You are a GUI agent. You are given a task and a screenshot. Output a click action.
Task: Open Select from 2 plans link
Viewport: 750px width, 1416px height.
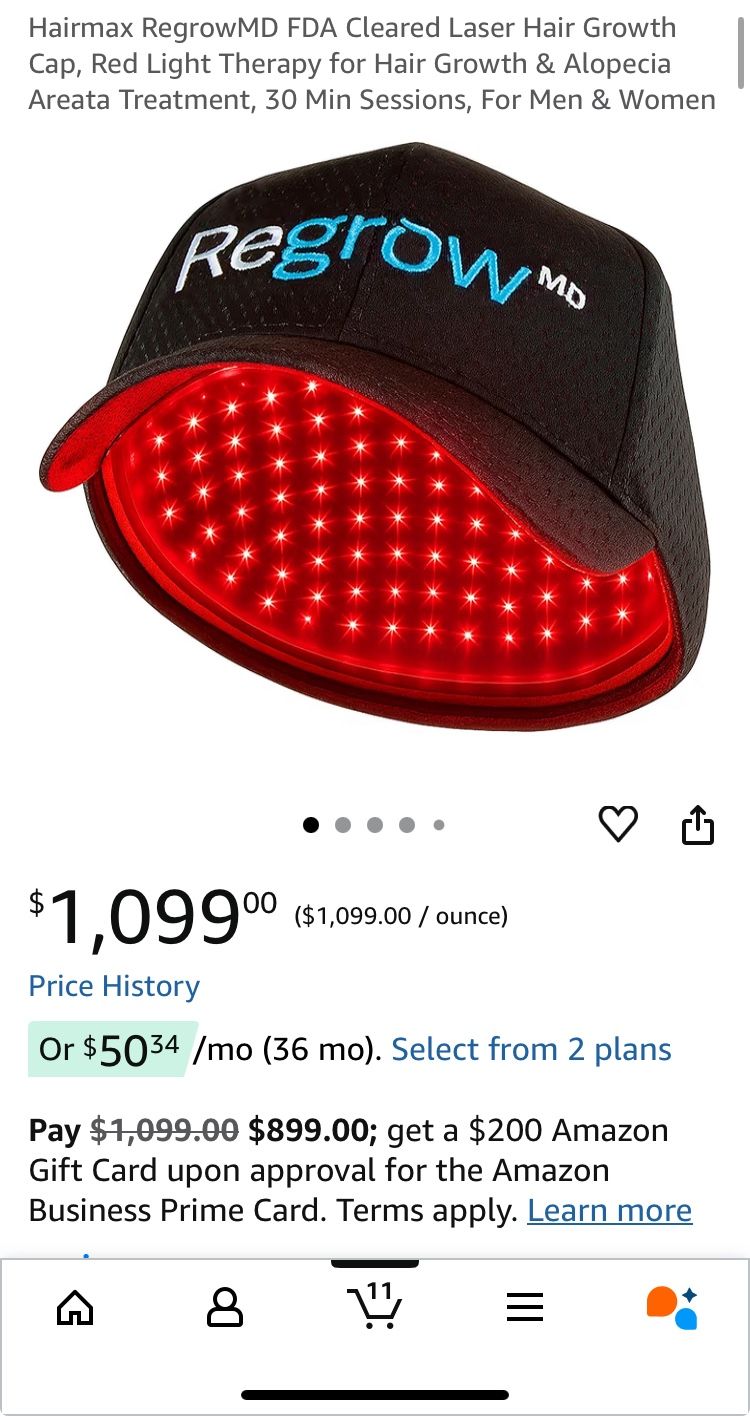[x=531, y=1049]
